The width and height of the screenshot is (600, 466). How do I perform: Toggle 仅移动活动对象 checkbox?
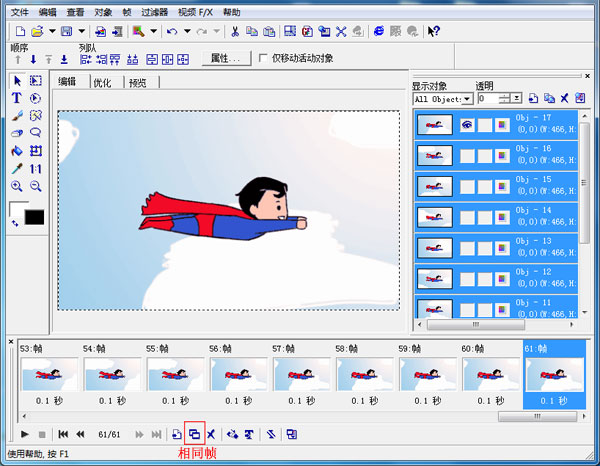262,58
